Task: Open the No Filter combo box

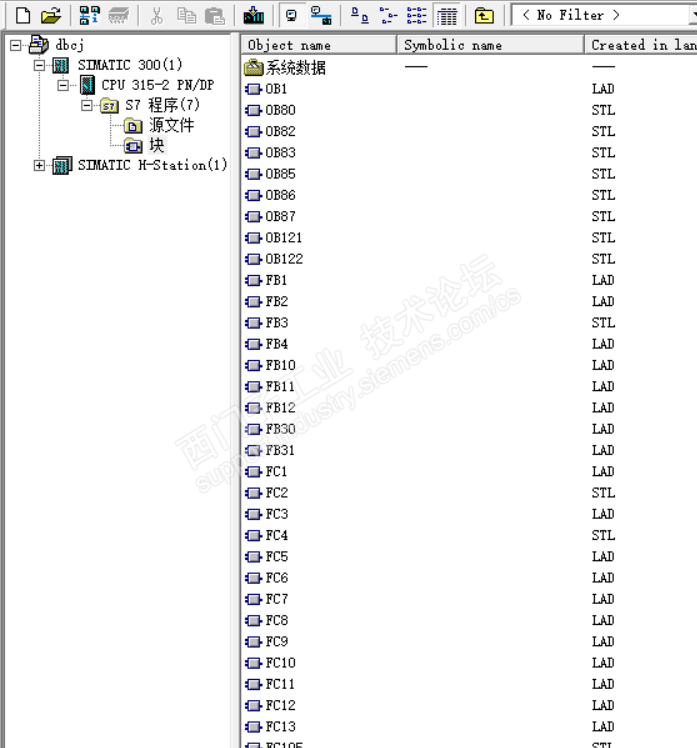Action: (603, 15)
